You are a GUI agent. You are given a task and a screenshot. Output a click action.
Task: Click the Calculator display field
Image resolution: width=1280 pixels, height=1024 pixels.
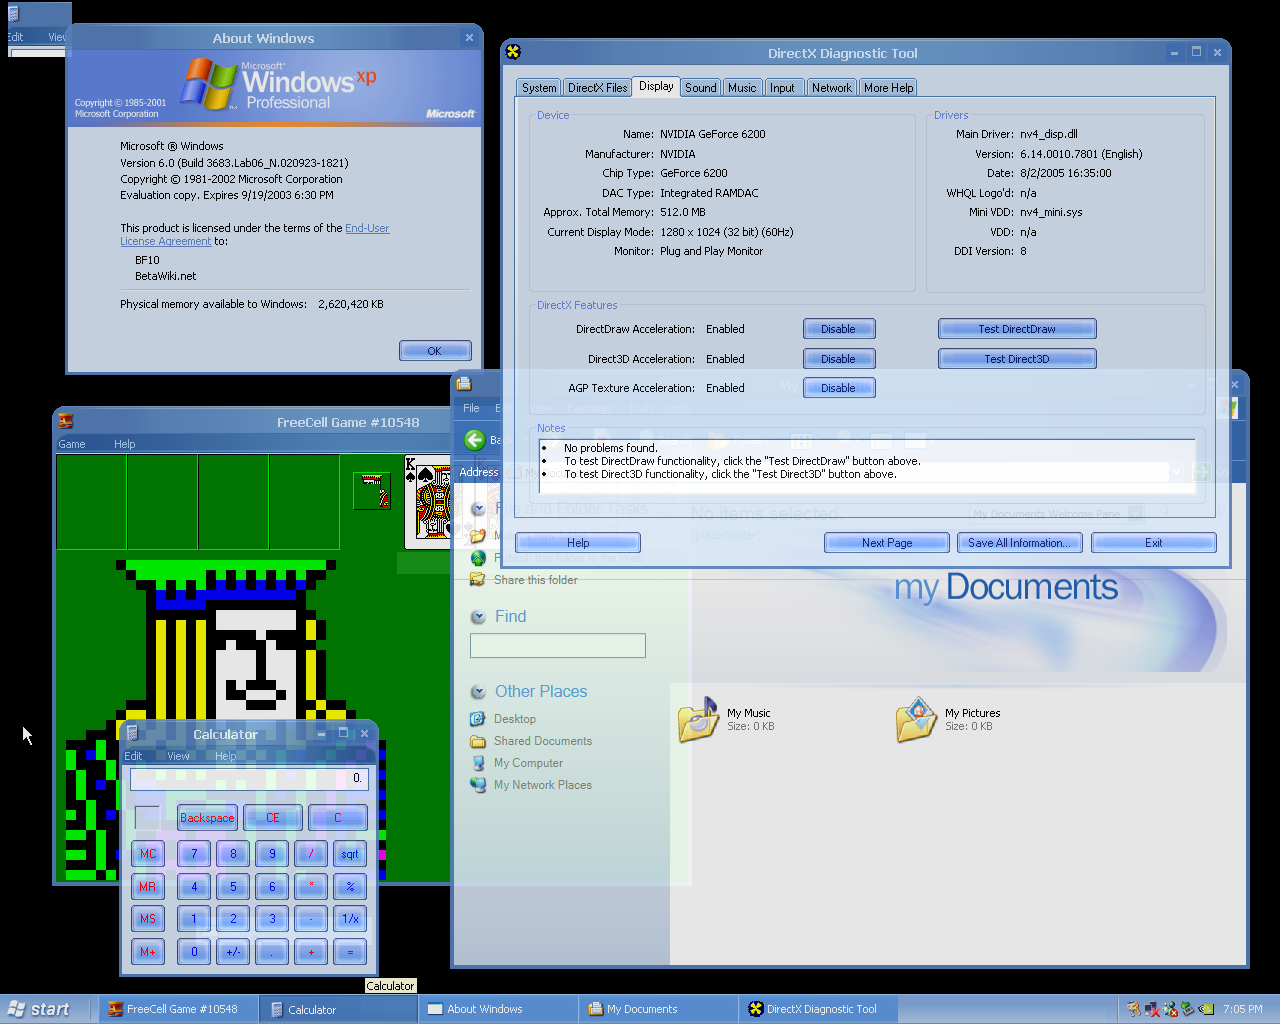click(x=249, y=778)
